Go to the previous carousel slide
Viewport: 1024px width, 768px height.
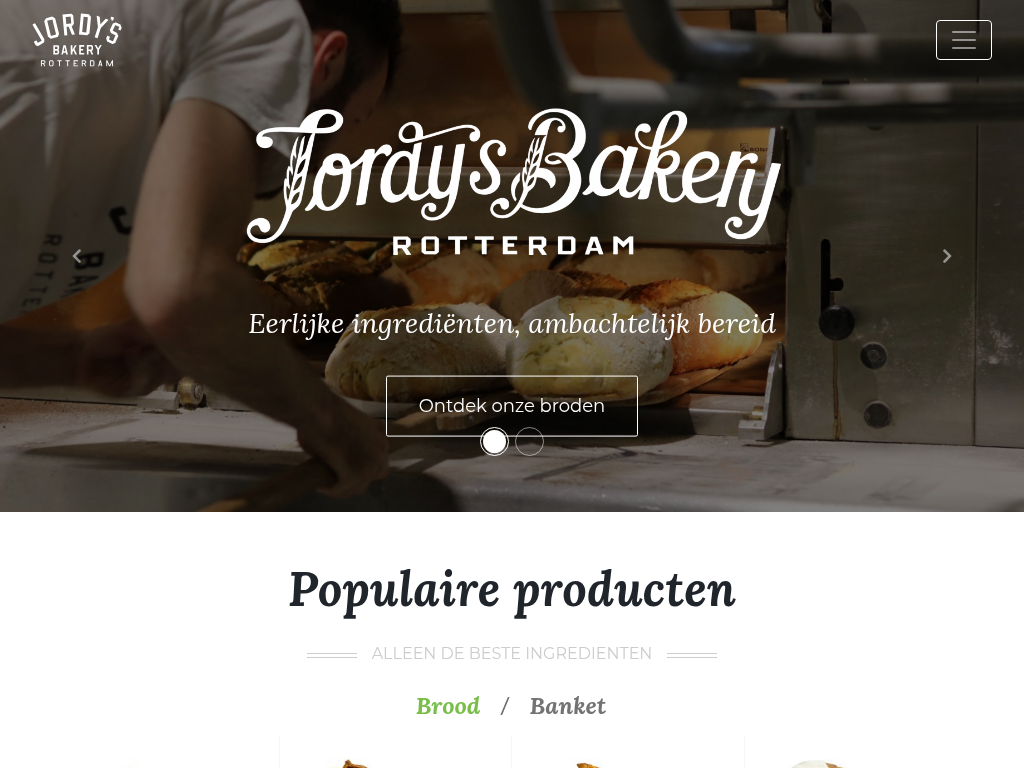tap(77, 256)
